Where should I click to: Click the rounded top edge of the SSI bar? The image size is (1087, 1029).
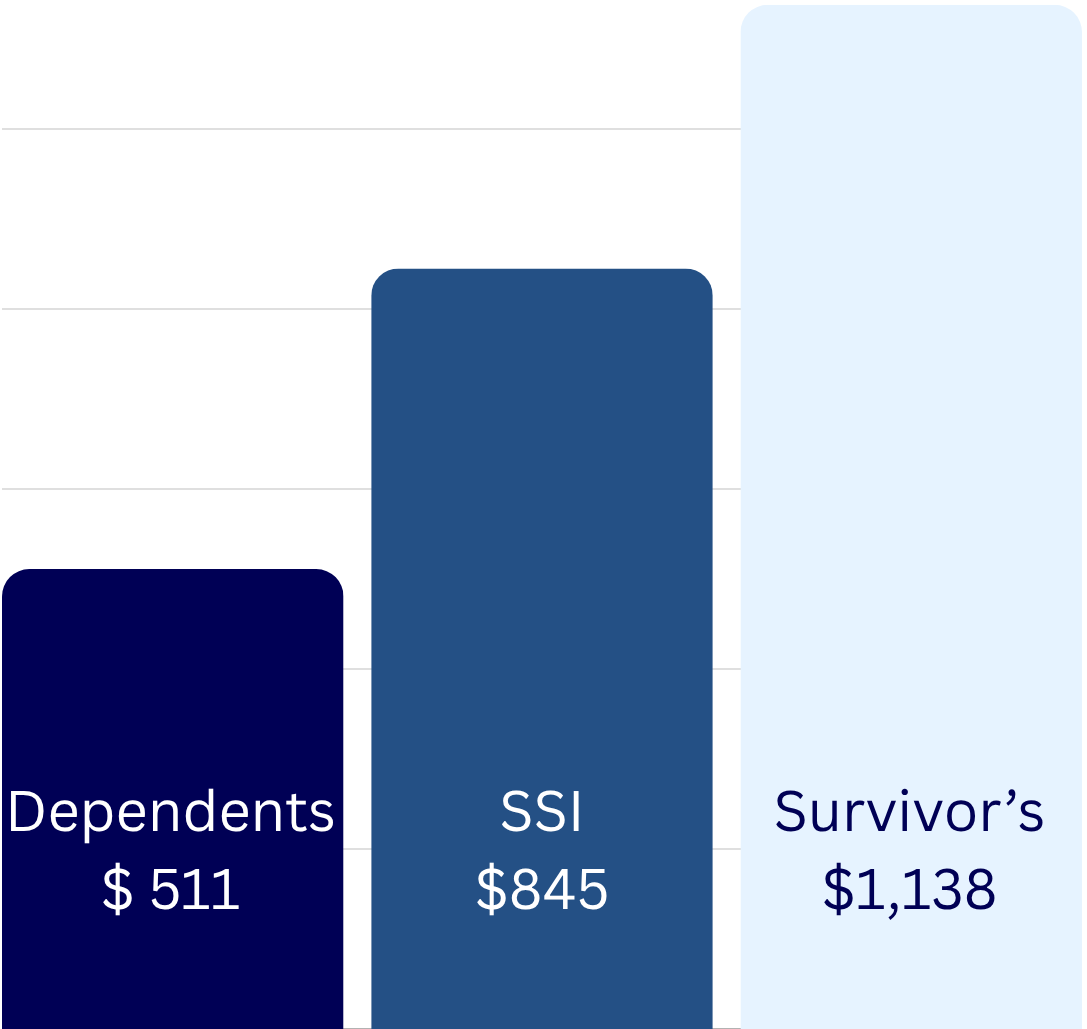[x=541, y=272]
